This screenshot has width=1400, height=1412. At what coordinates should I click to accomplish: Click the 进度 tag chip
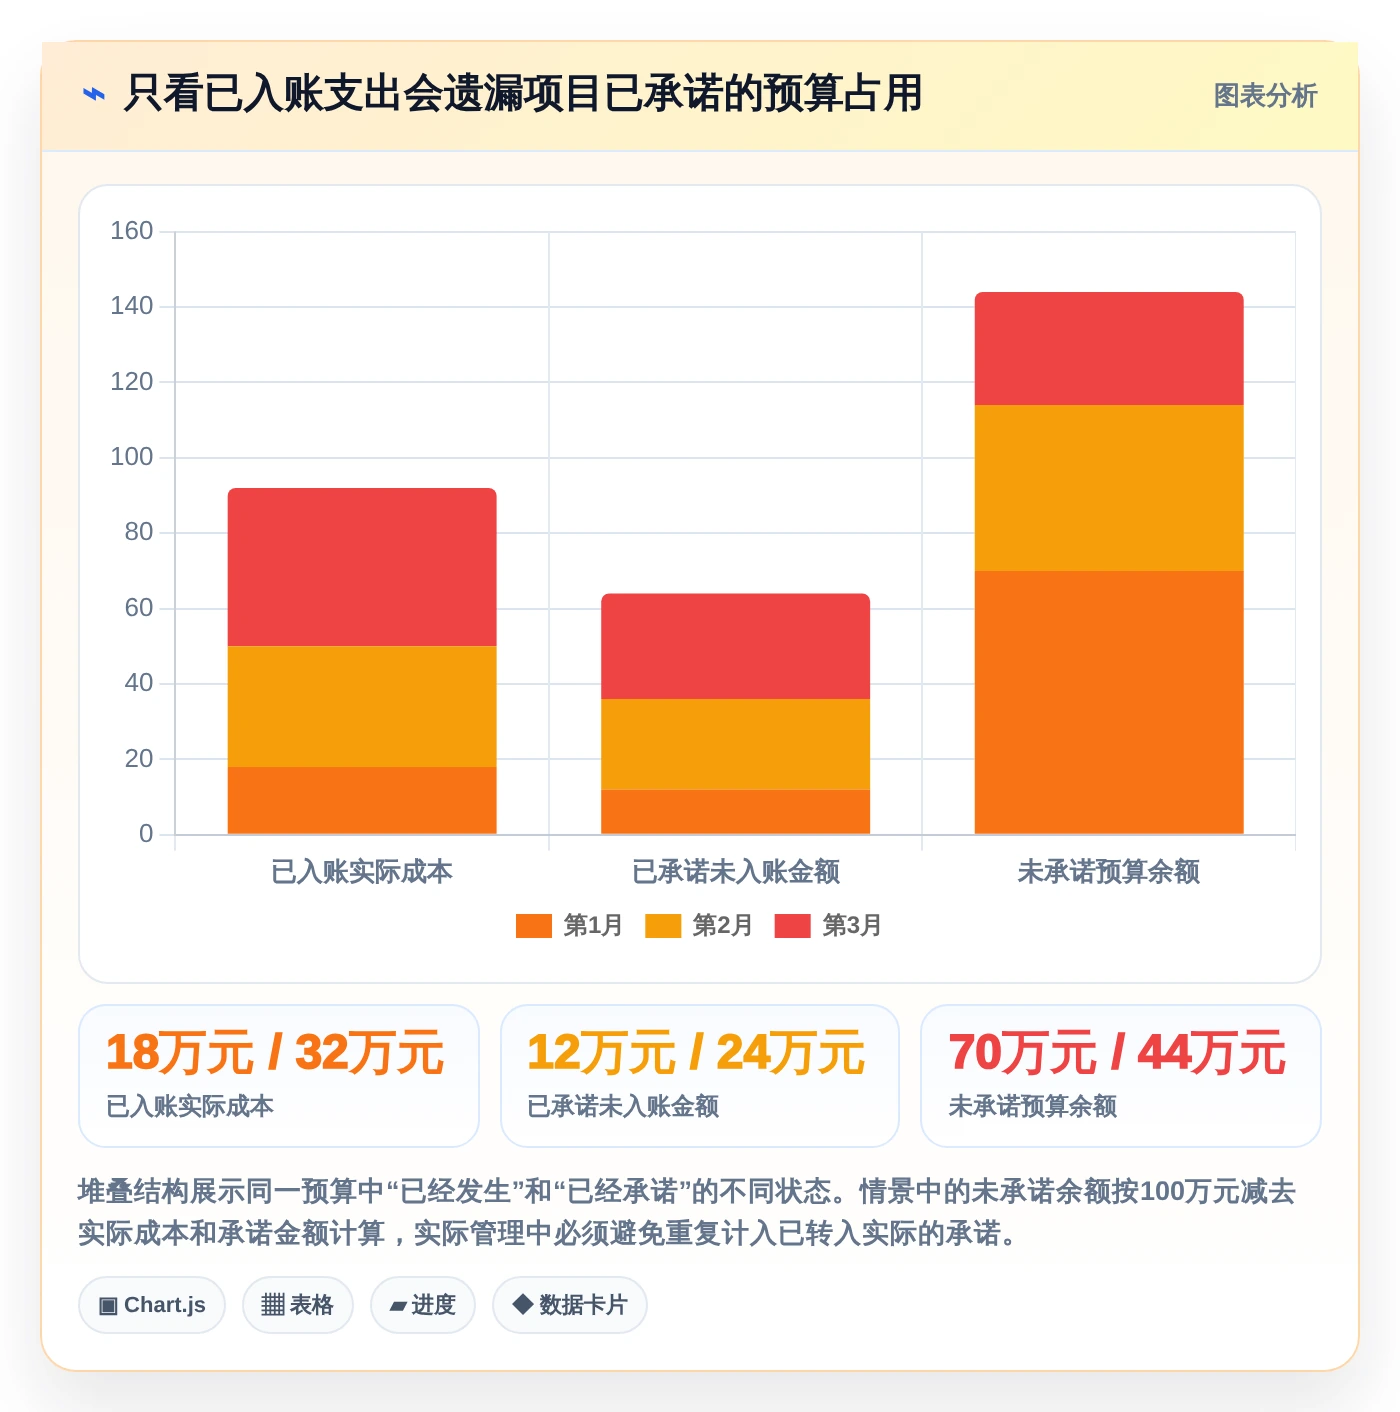click(423, 1305)
